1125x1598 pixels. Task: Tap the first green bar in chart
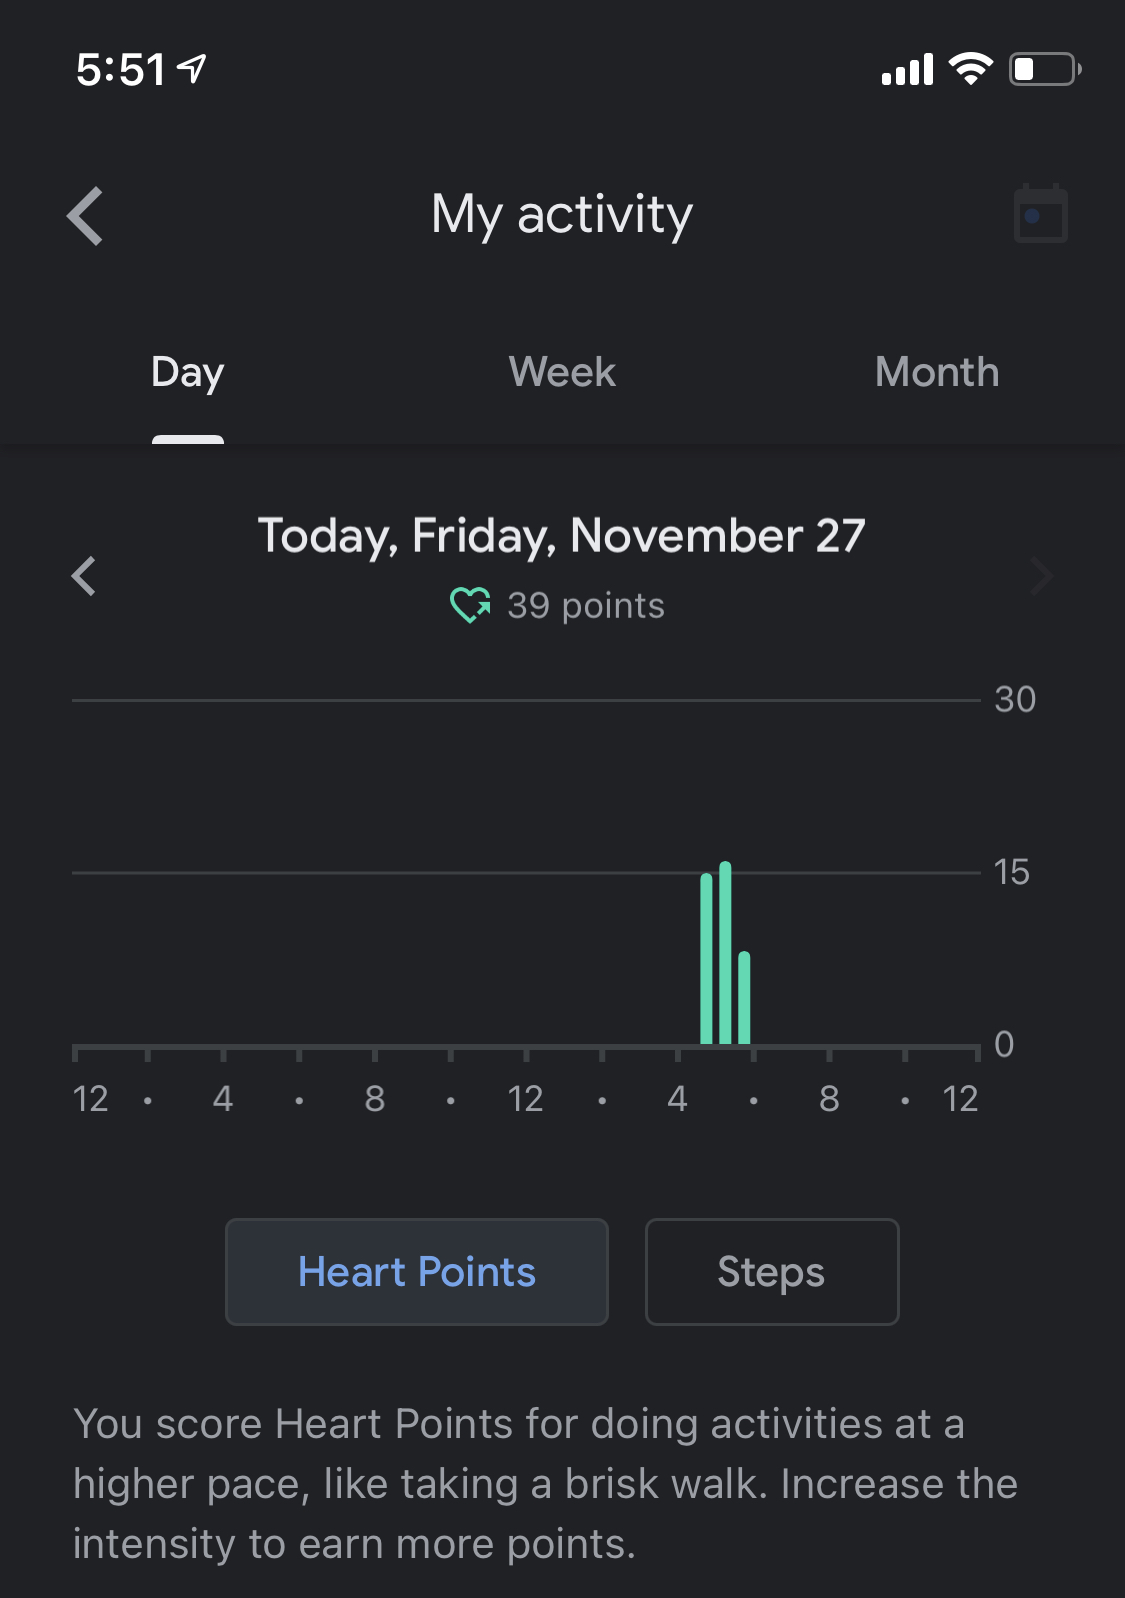point(706,959)
